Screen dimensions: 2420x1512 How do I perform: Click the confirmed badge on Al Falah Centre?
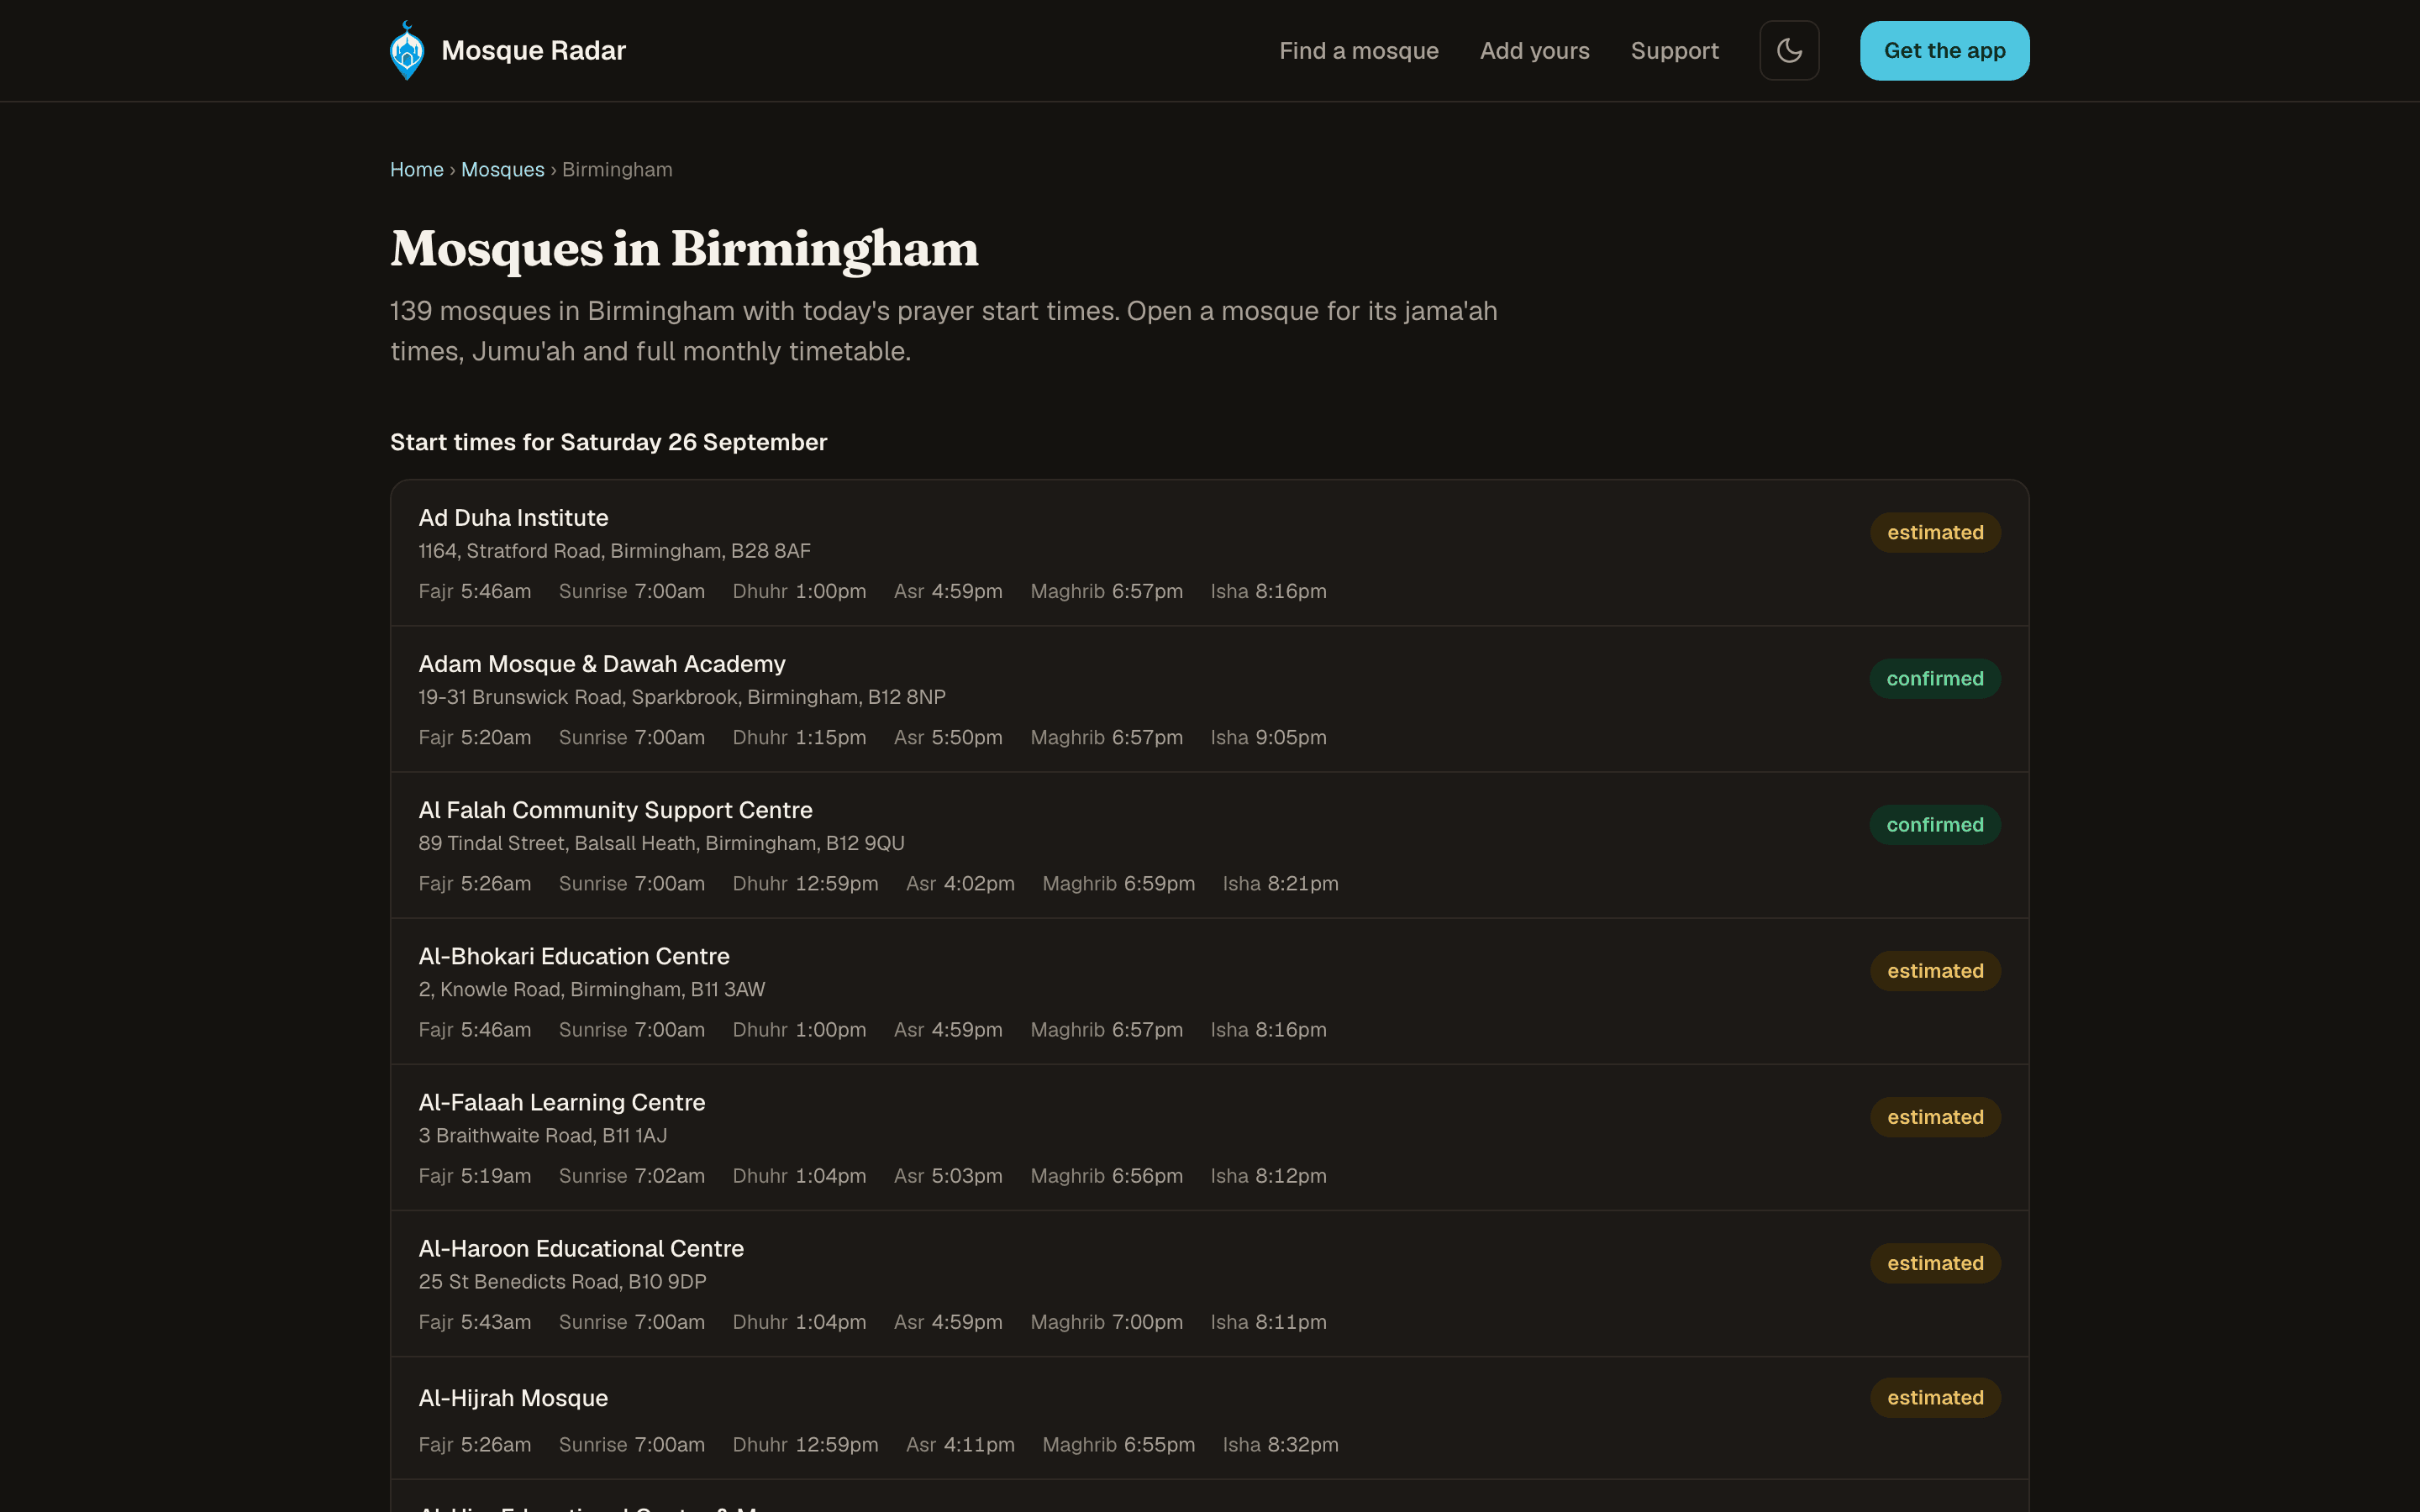[x=1935, y=825]
